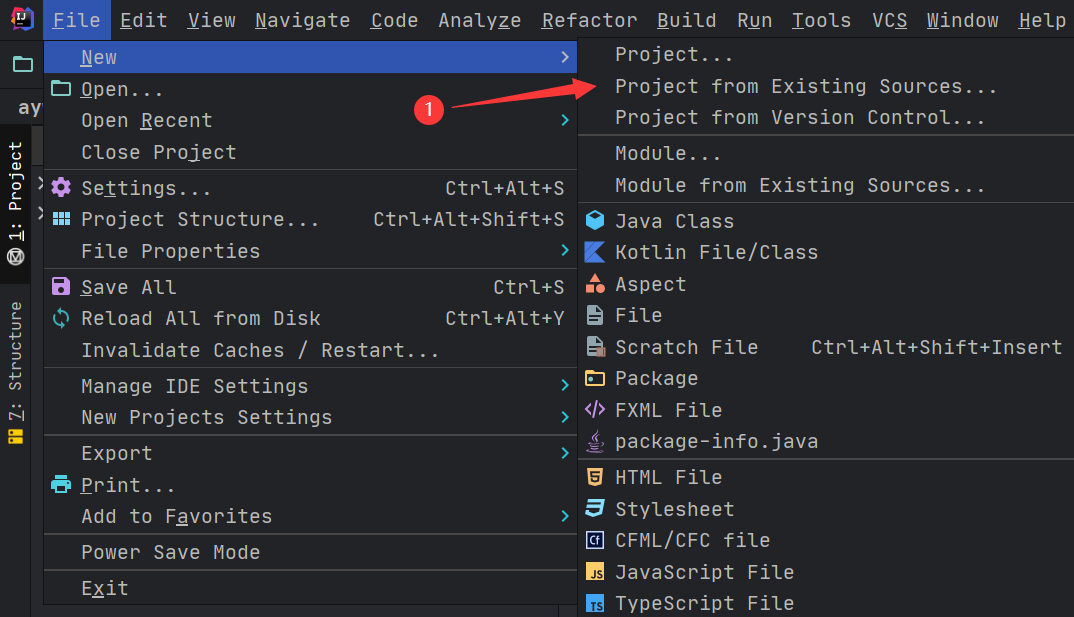1074x617 pixels.
Task: Open the Structure side tab
Action: (15, 358)
